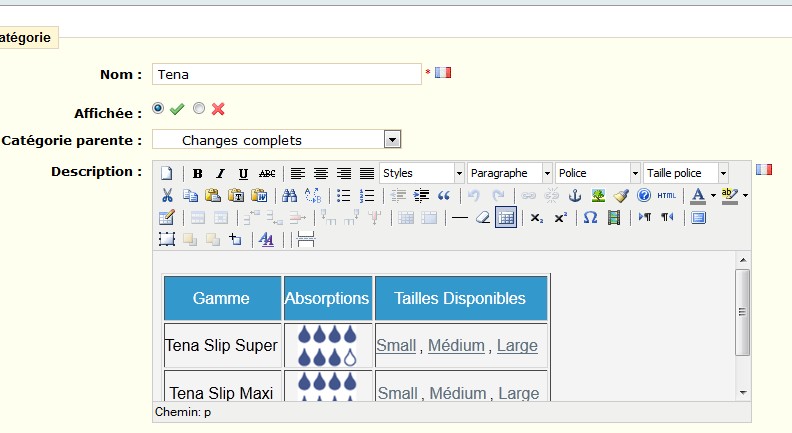This screenshot has height=433, width=792.
Task: Toggle the highlighted table guidelines icon
Action: [x=506, y=218]
